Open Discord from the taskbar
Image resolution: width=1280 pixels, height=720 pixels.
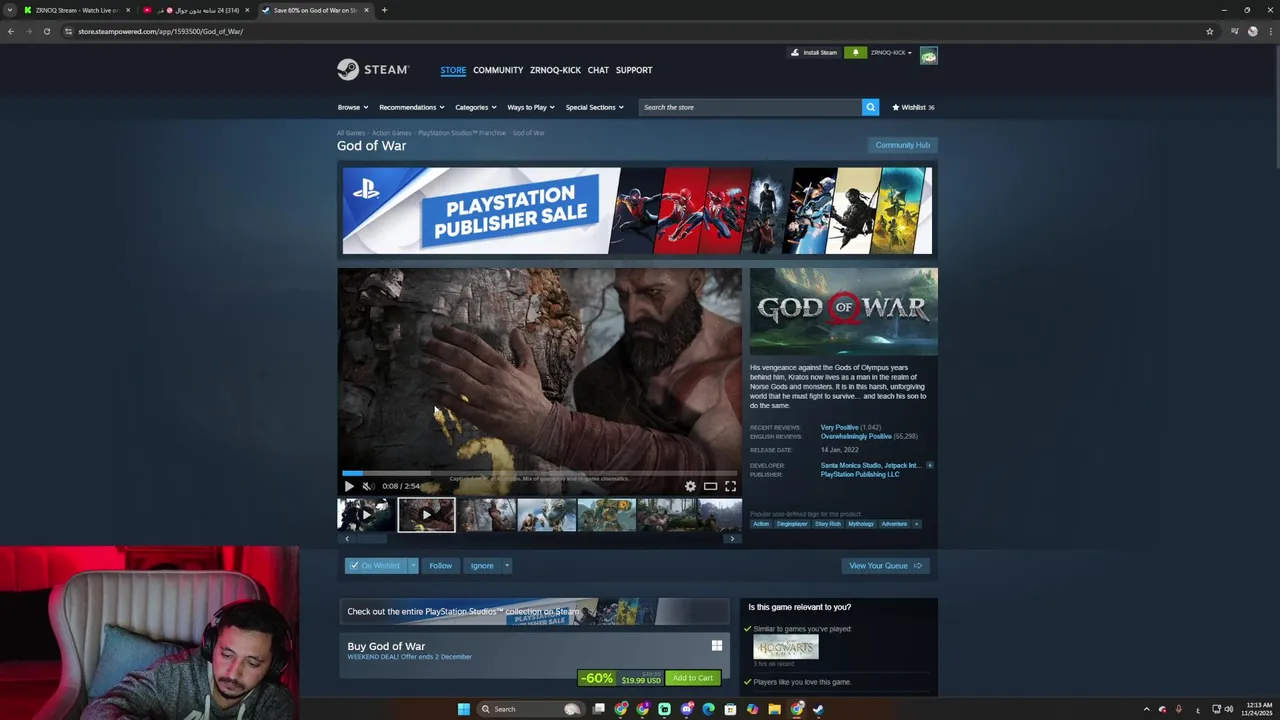tap(686, 709)
